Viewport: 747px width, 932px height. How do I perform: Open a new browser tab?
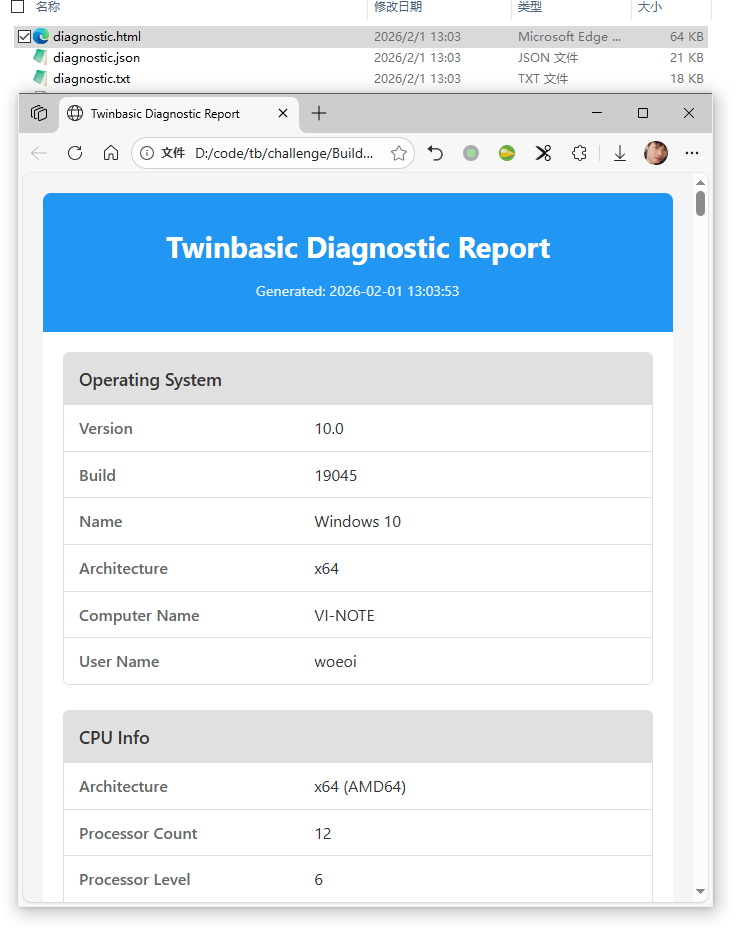[319, 113]
